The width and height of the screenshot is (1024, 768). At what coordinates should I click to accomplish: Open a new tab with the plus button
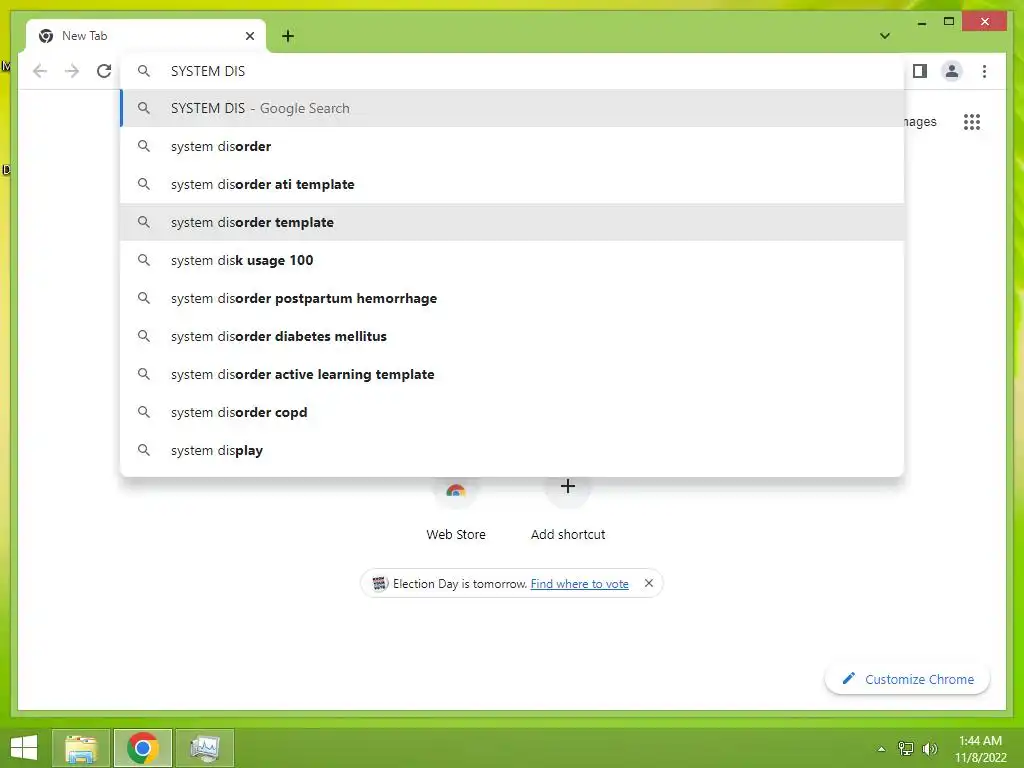pos(288,36)
